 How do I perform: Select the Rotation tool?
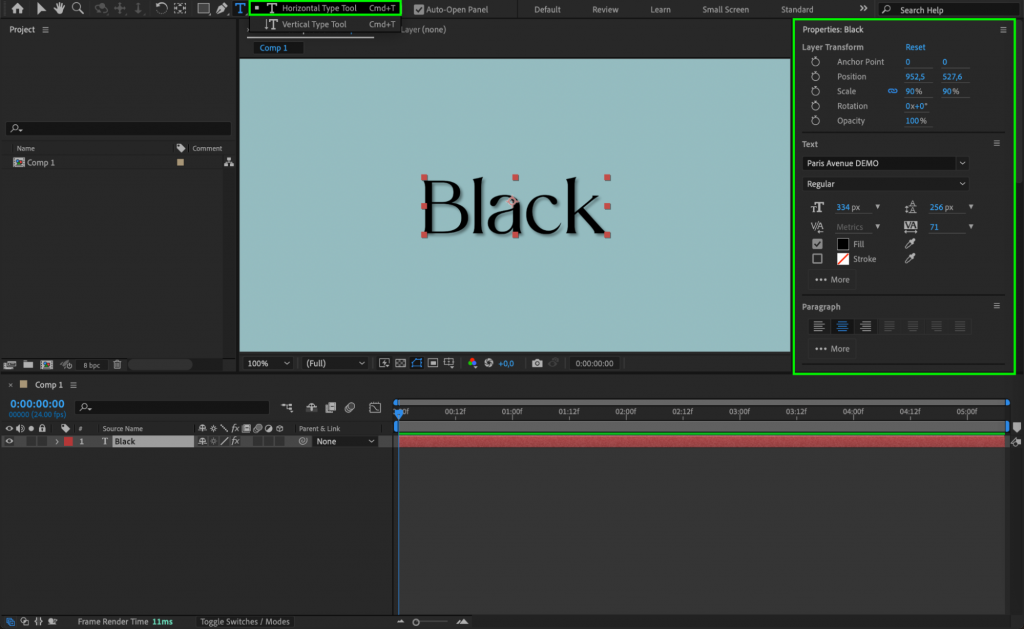tap(160, 9)
